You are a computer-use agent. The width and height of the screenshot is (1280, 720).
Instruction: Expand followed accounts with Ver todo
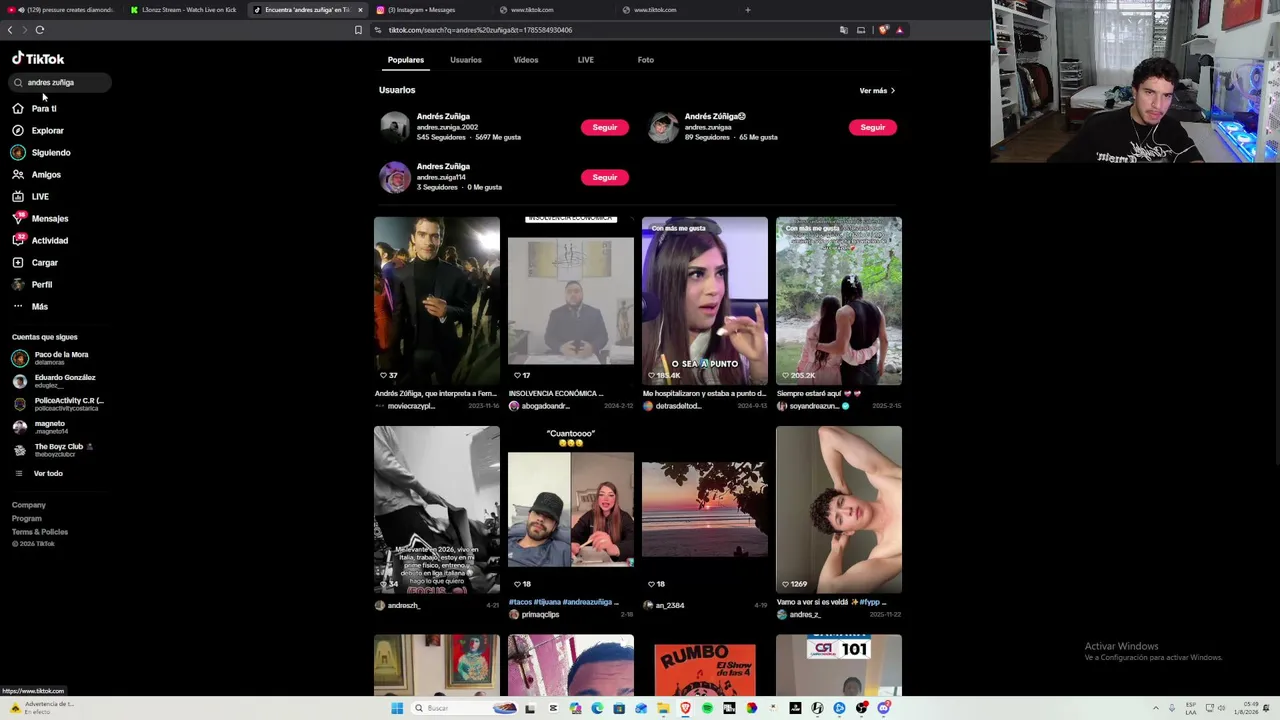[48, 473]
